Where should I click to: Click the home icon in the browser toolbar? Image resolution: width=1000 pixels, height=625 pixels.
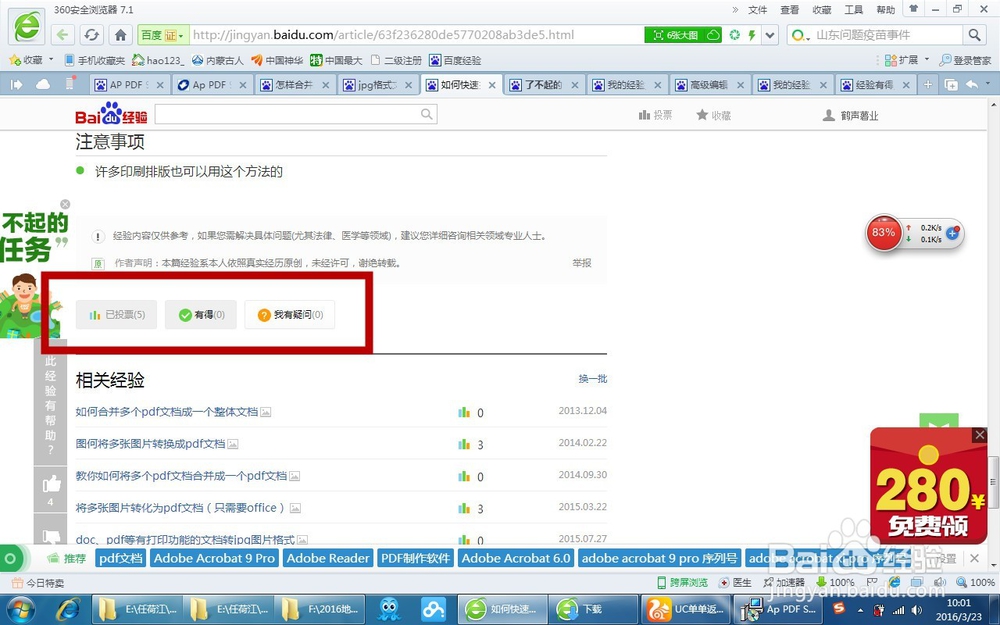[120, 34]
